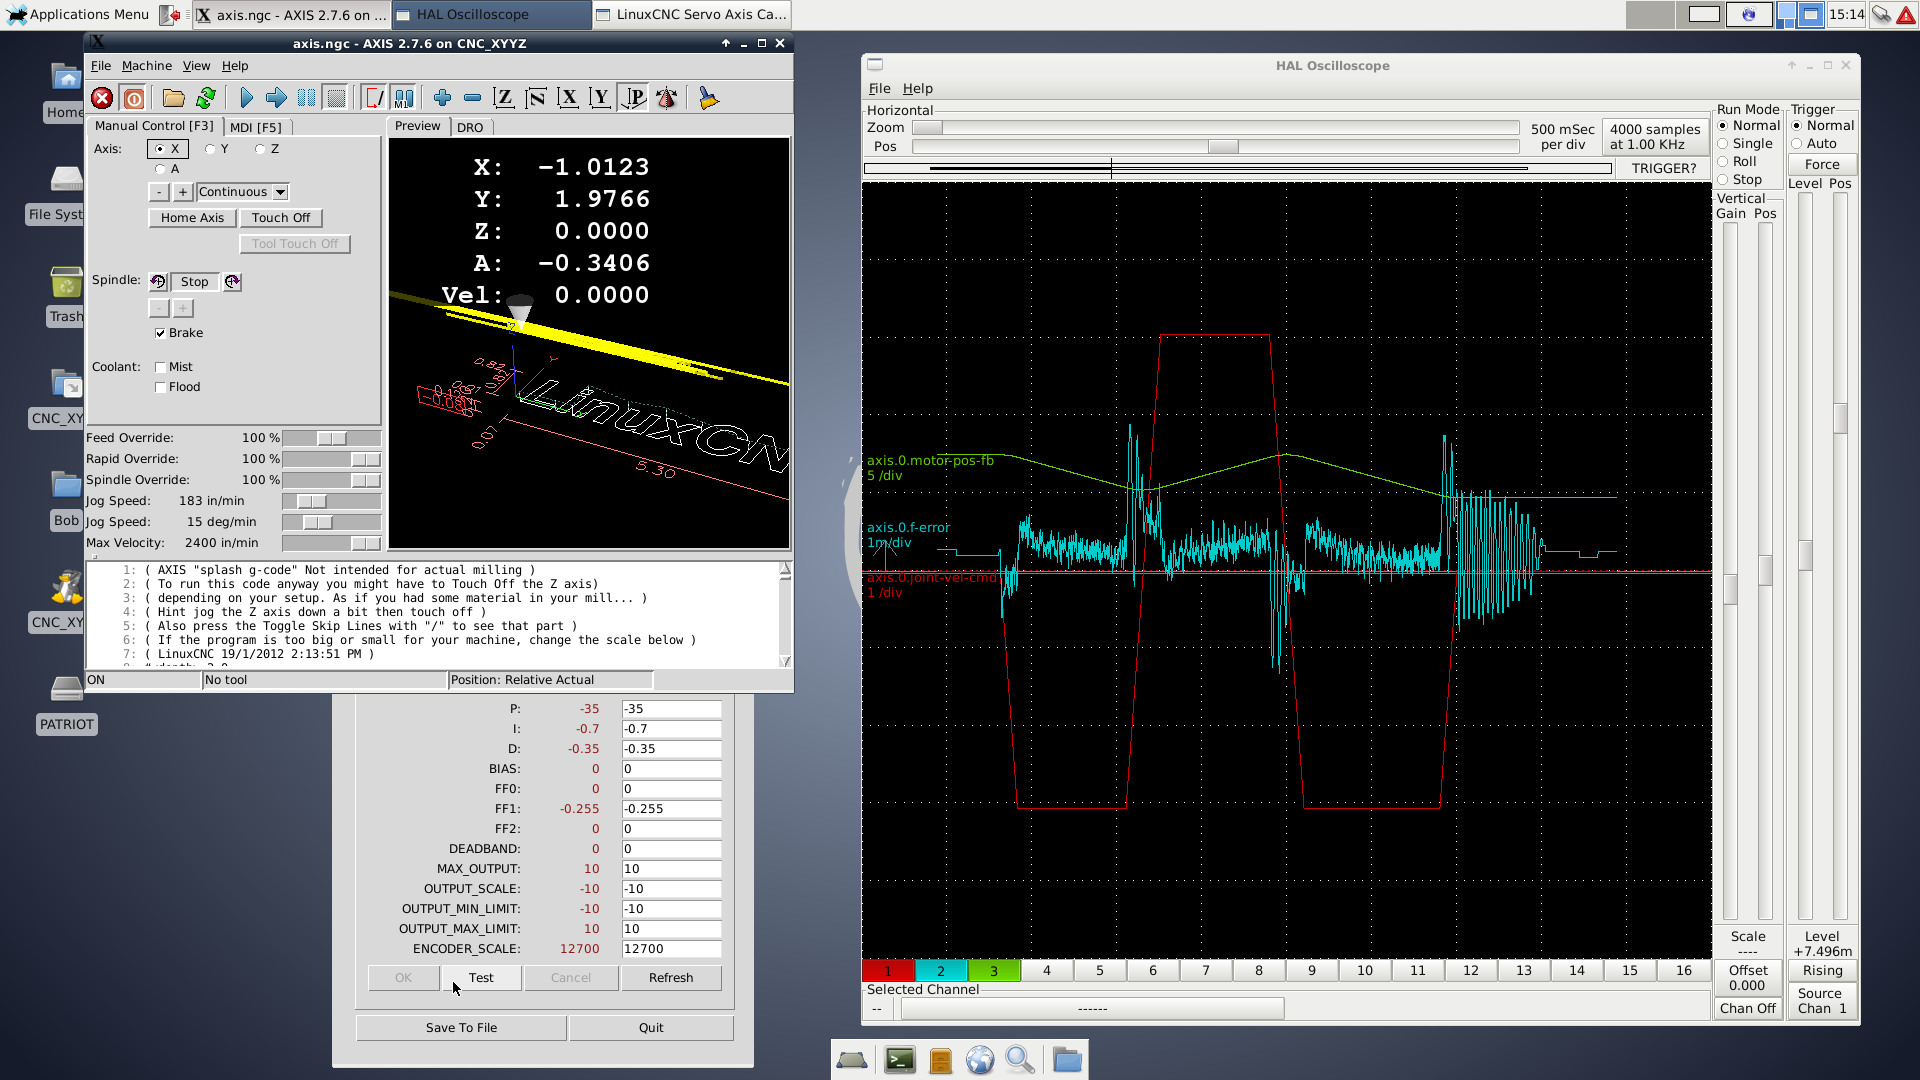Open a G-code file with the folder icon
Viewport: 1920px width, 1080px height.
[x=174, y=98]
